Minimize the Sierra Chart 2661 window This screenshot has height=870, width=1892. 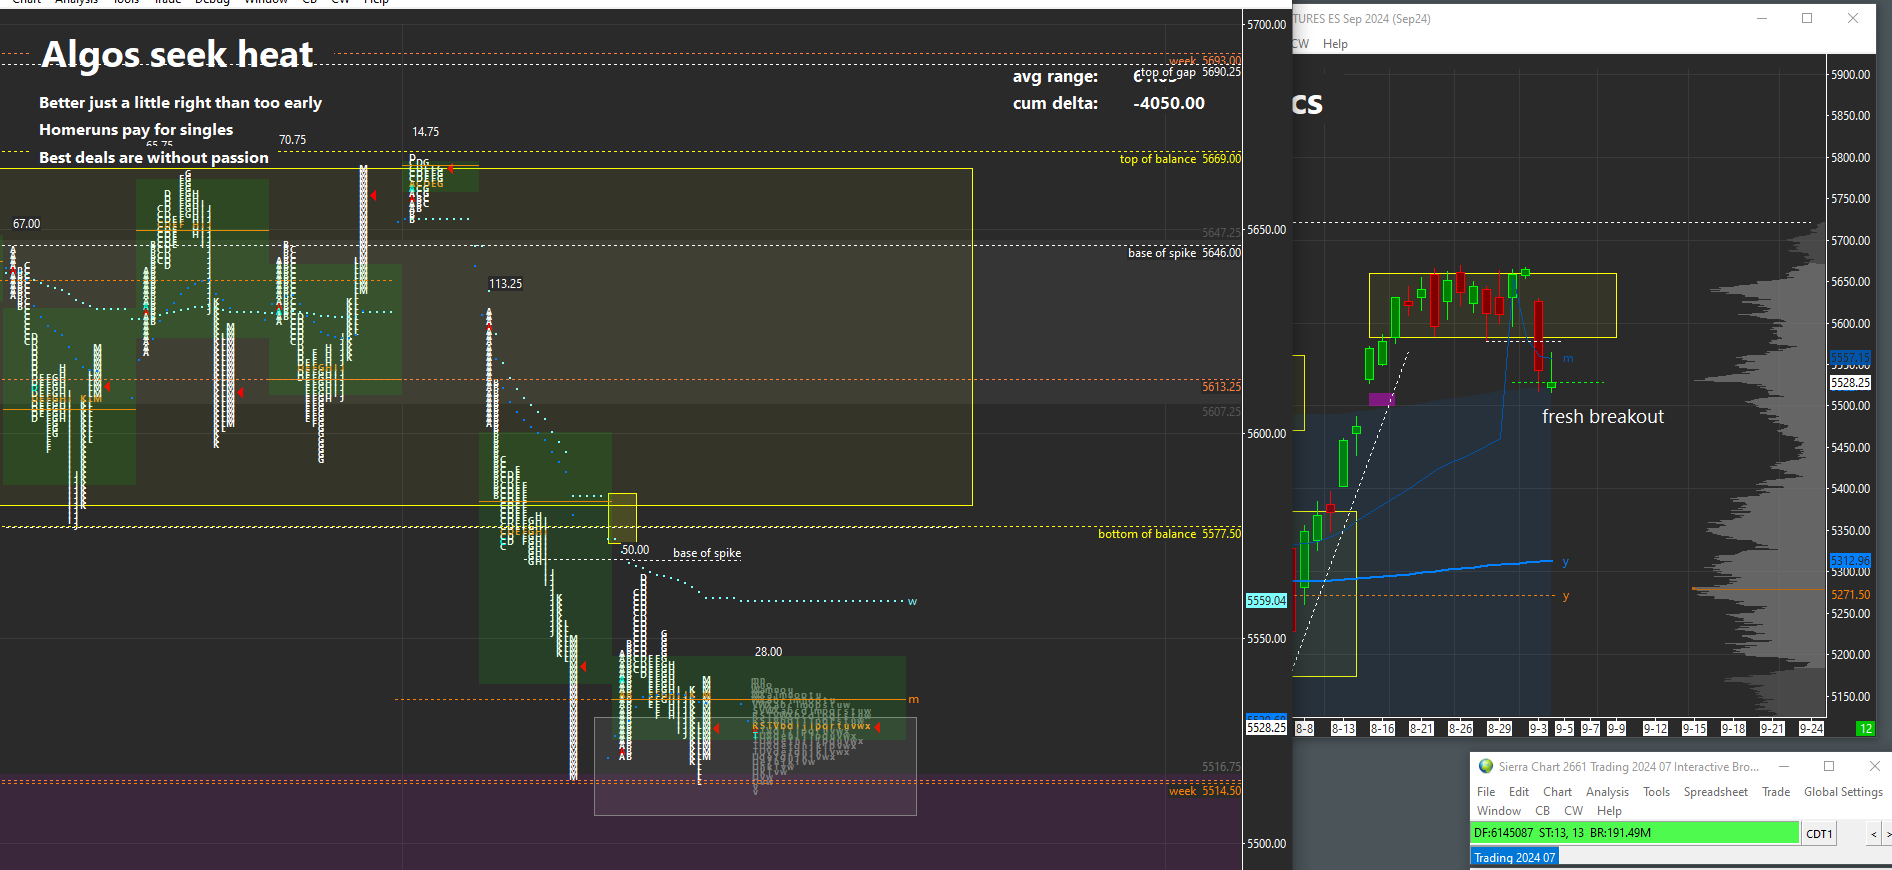click(1783, 766)
